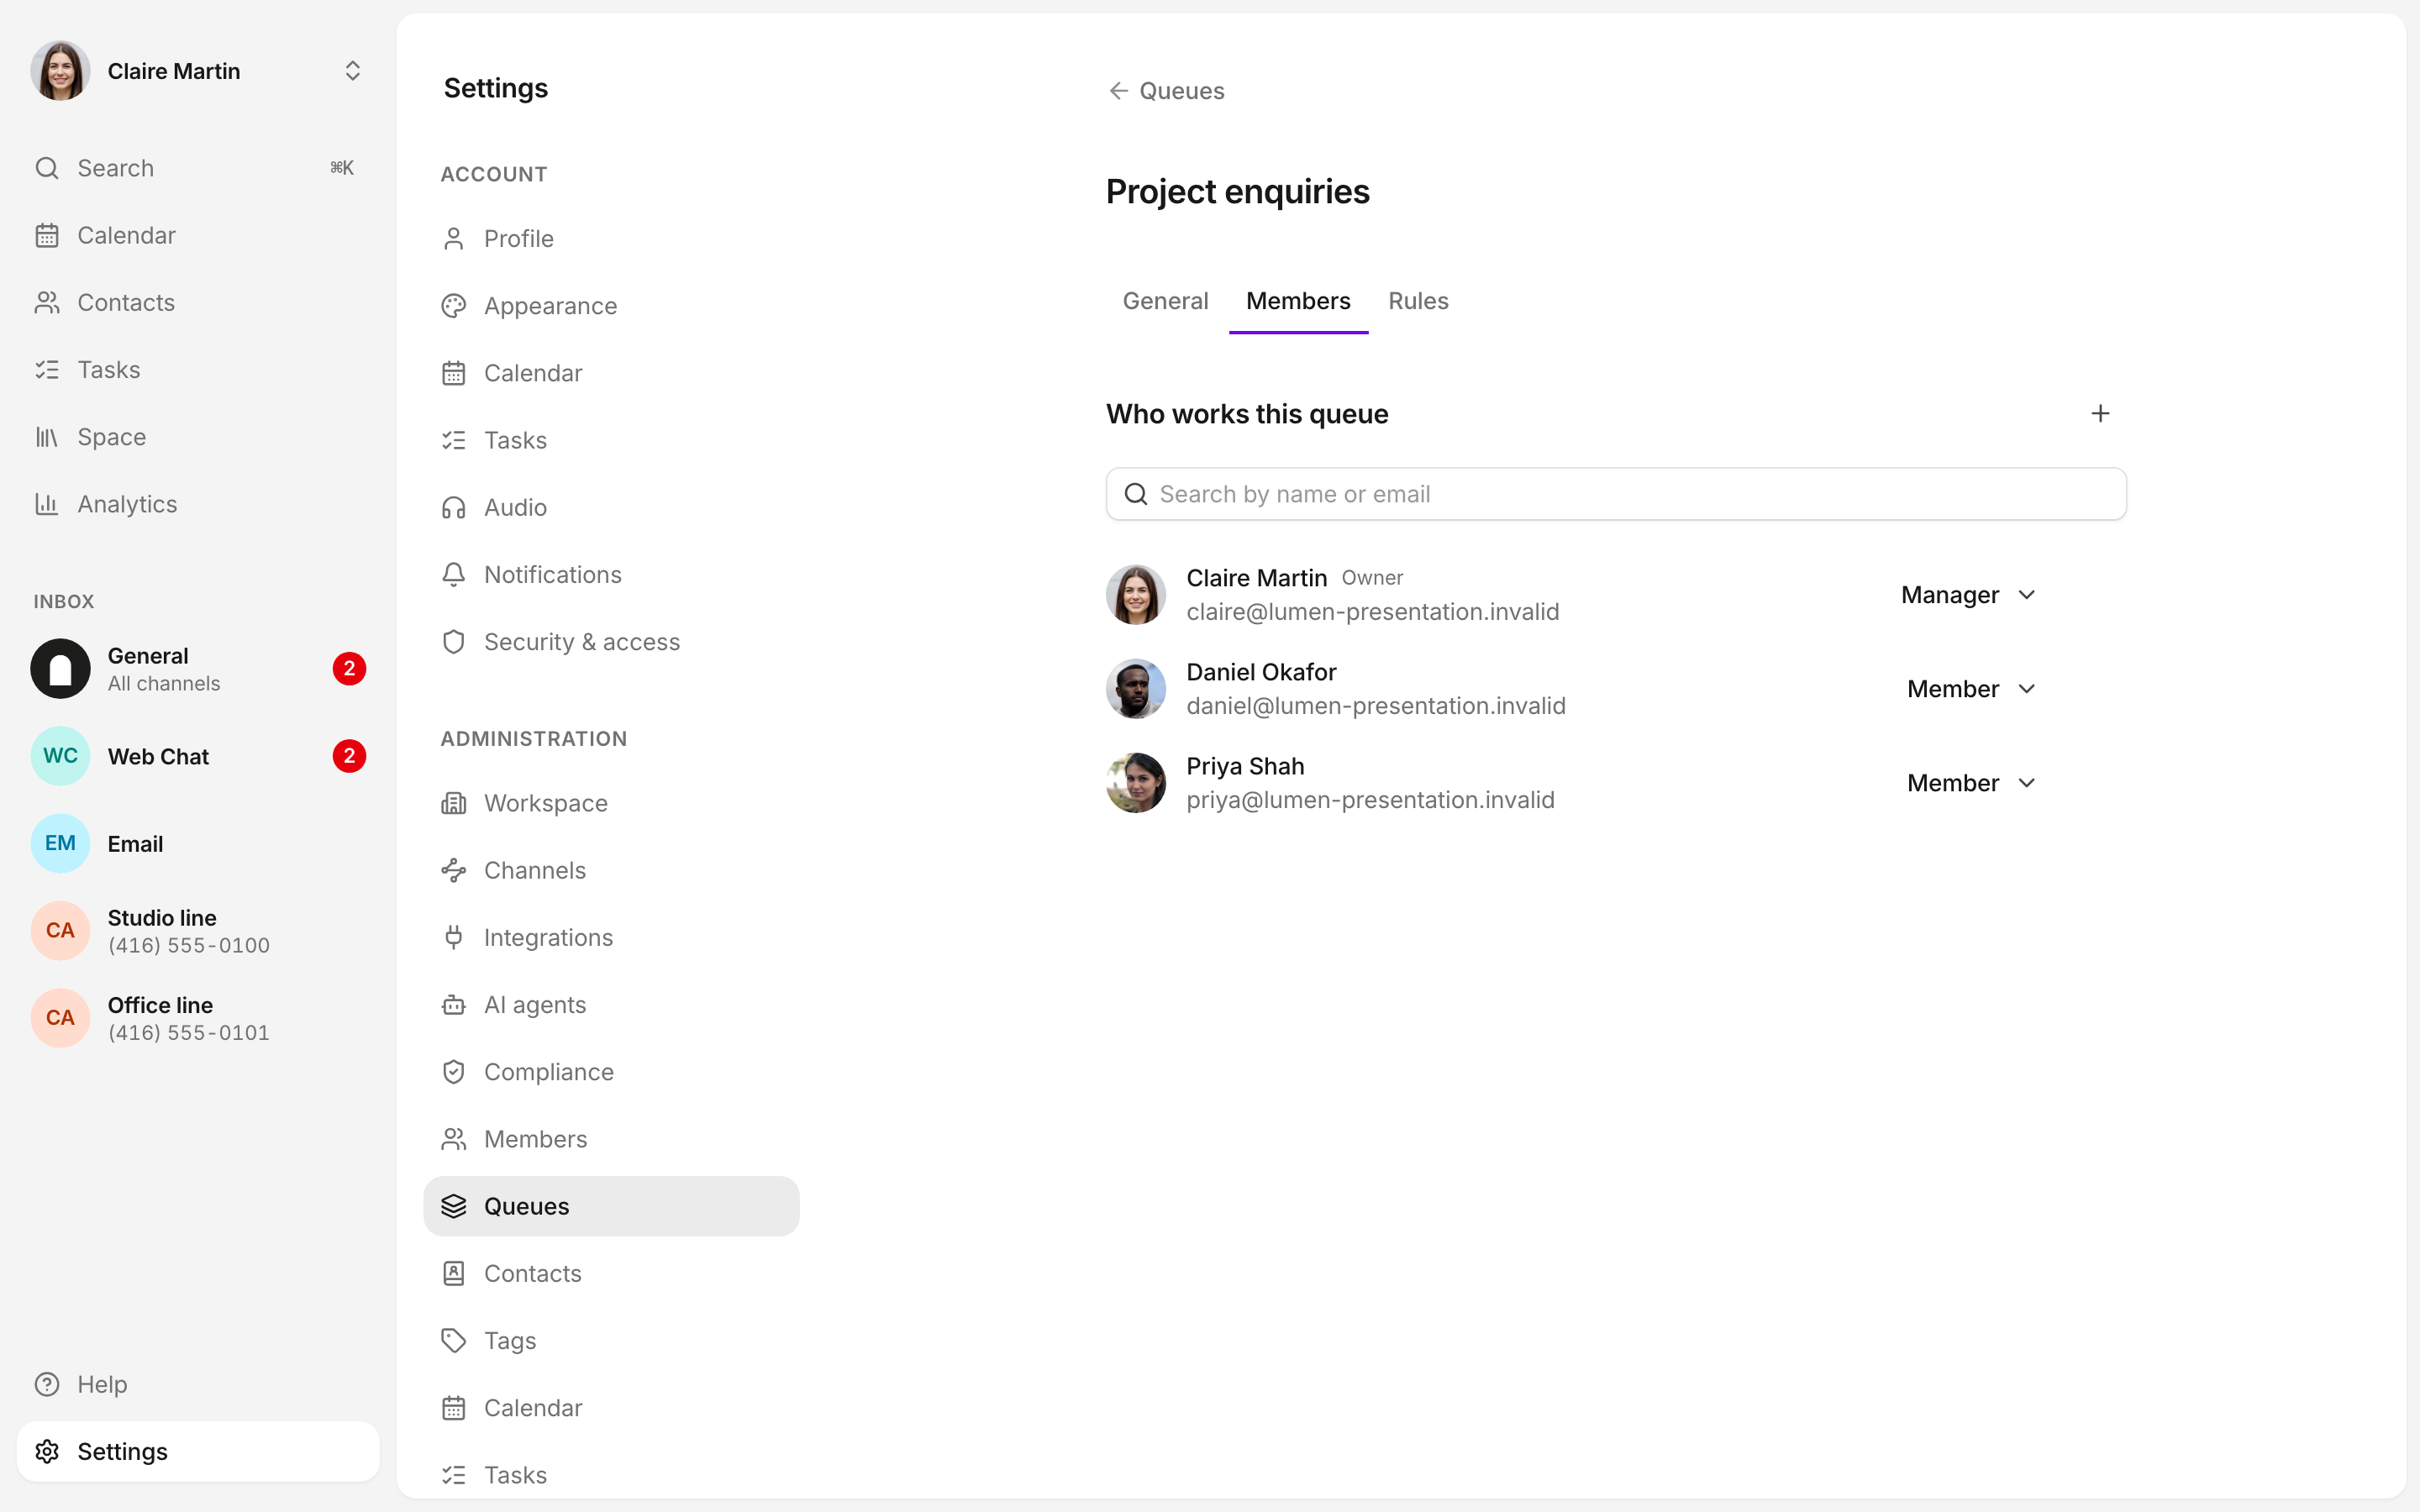
Task: Open Claire Martin's Manager role dropdown
Action: pos(1968,595)
